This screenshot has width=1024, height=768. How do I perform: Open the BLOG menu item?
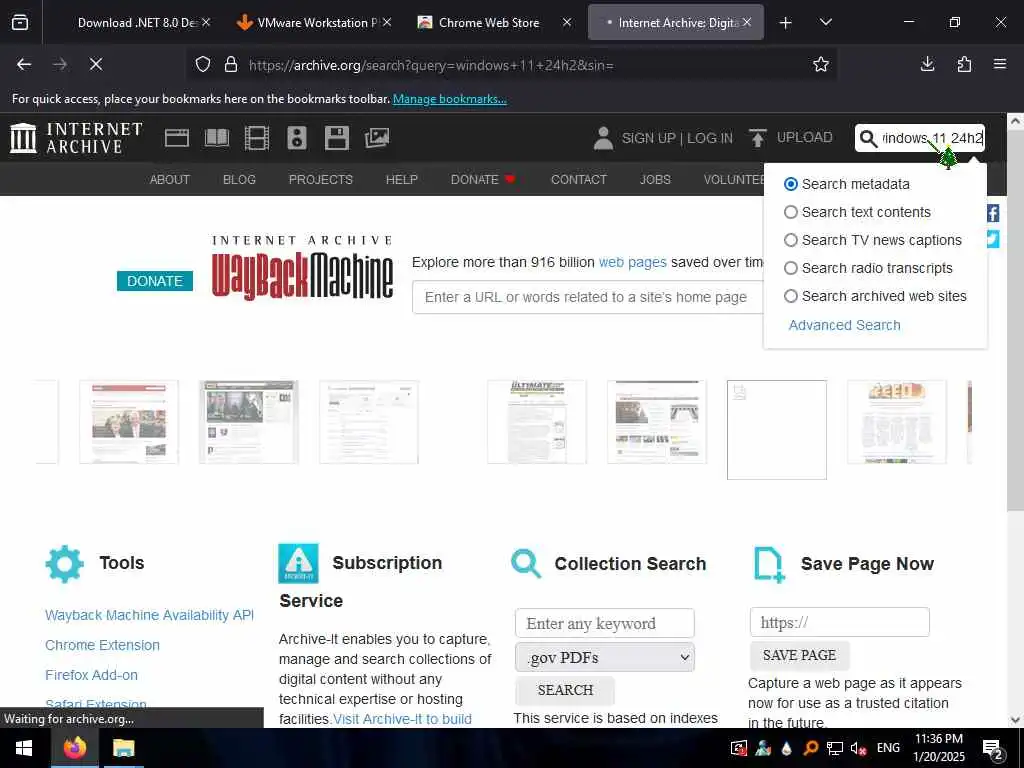pyautogui.click(x=239, y=180)
